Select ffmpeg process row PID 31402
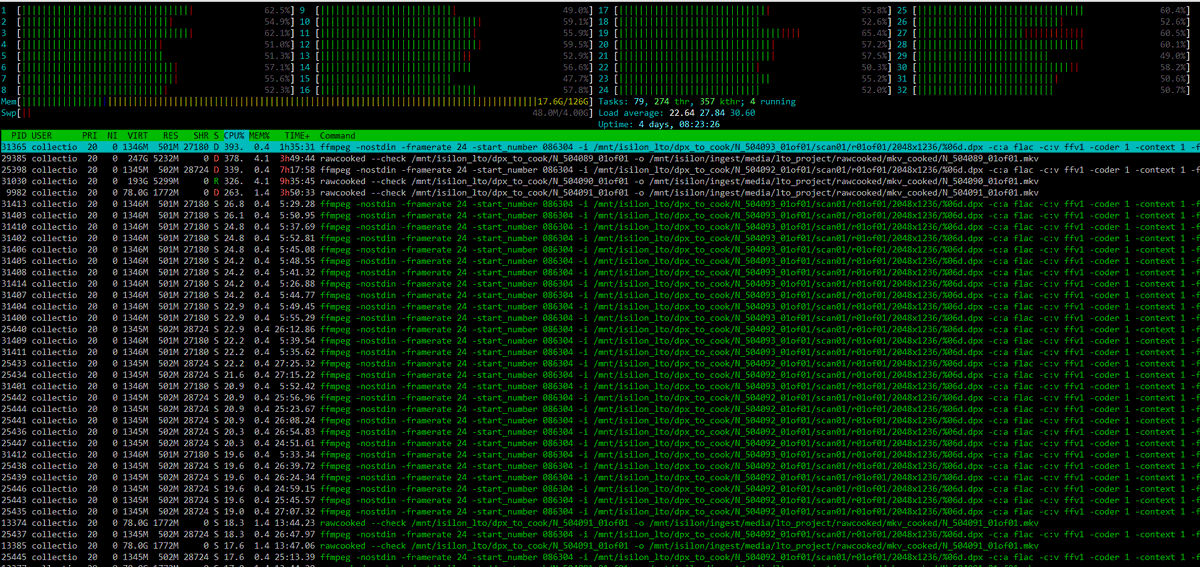This screenshot has height=567, width=1200. pyautogui.click(x=600, y=238)
